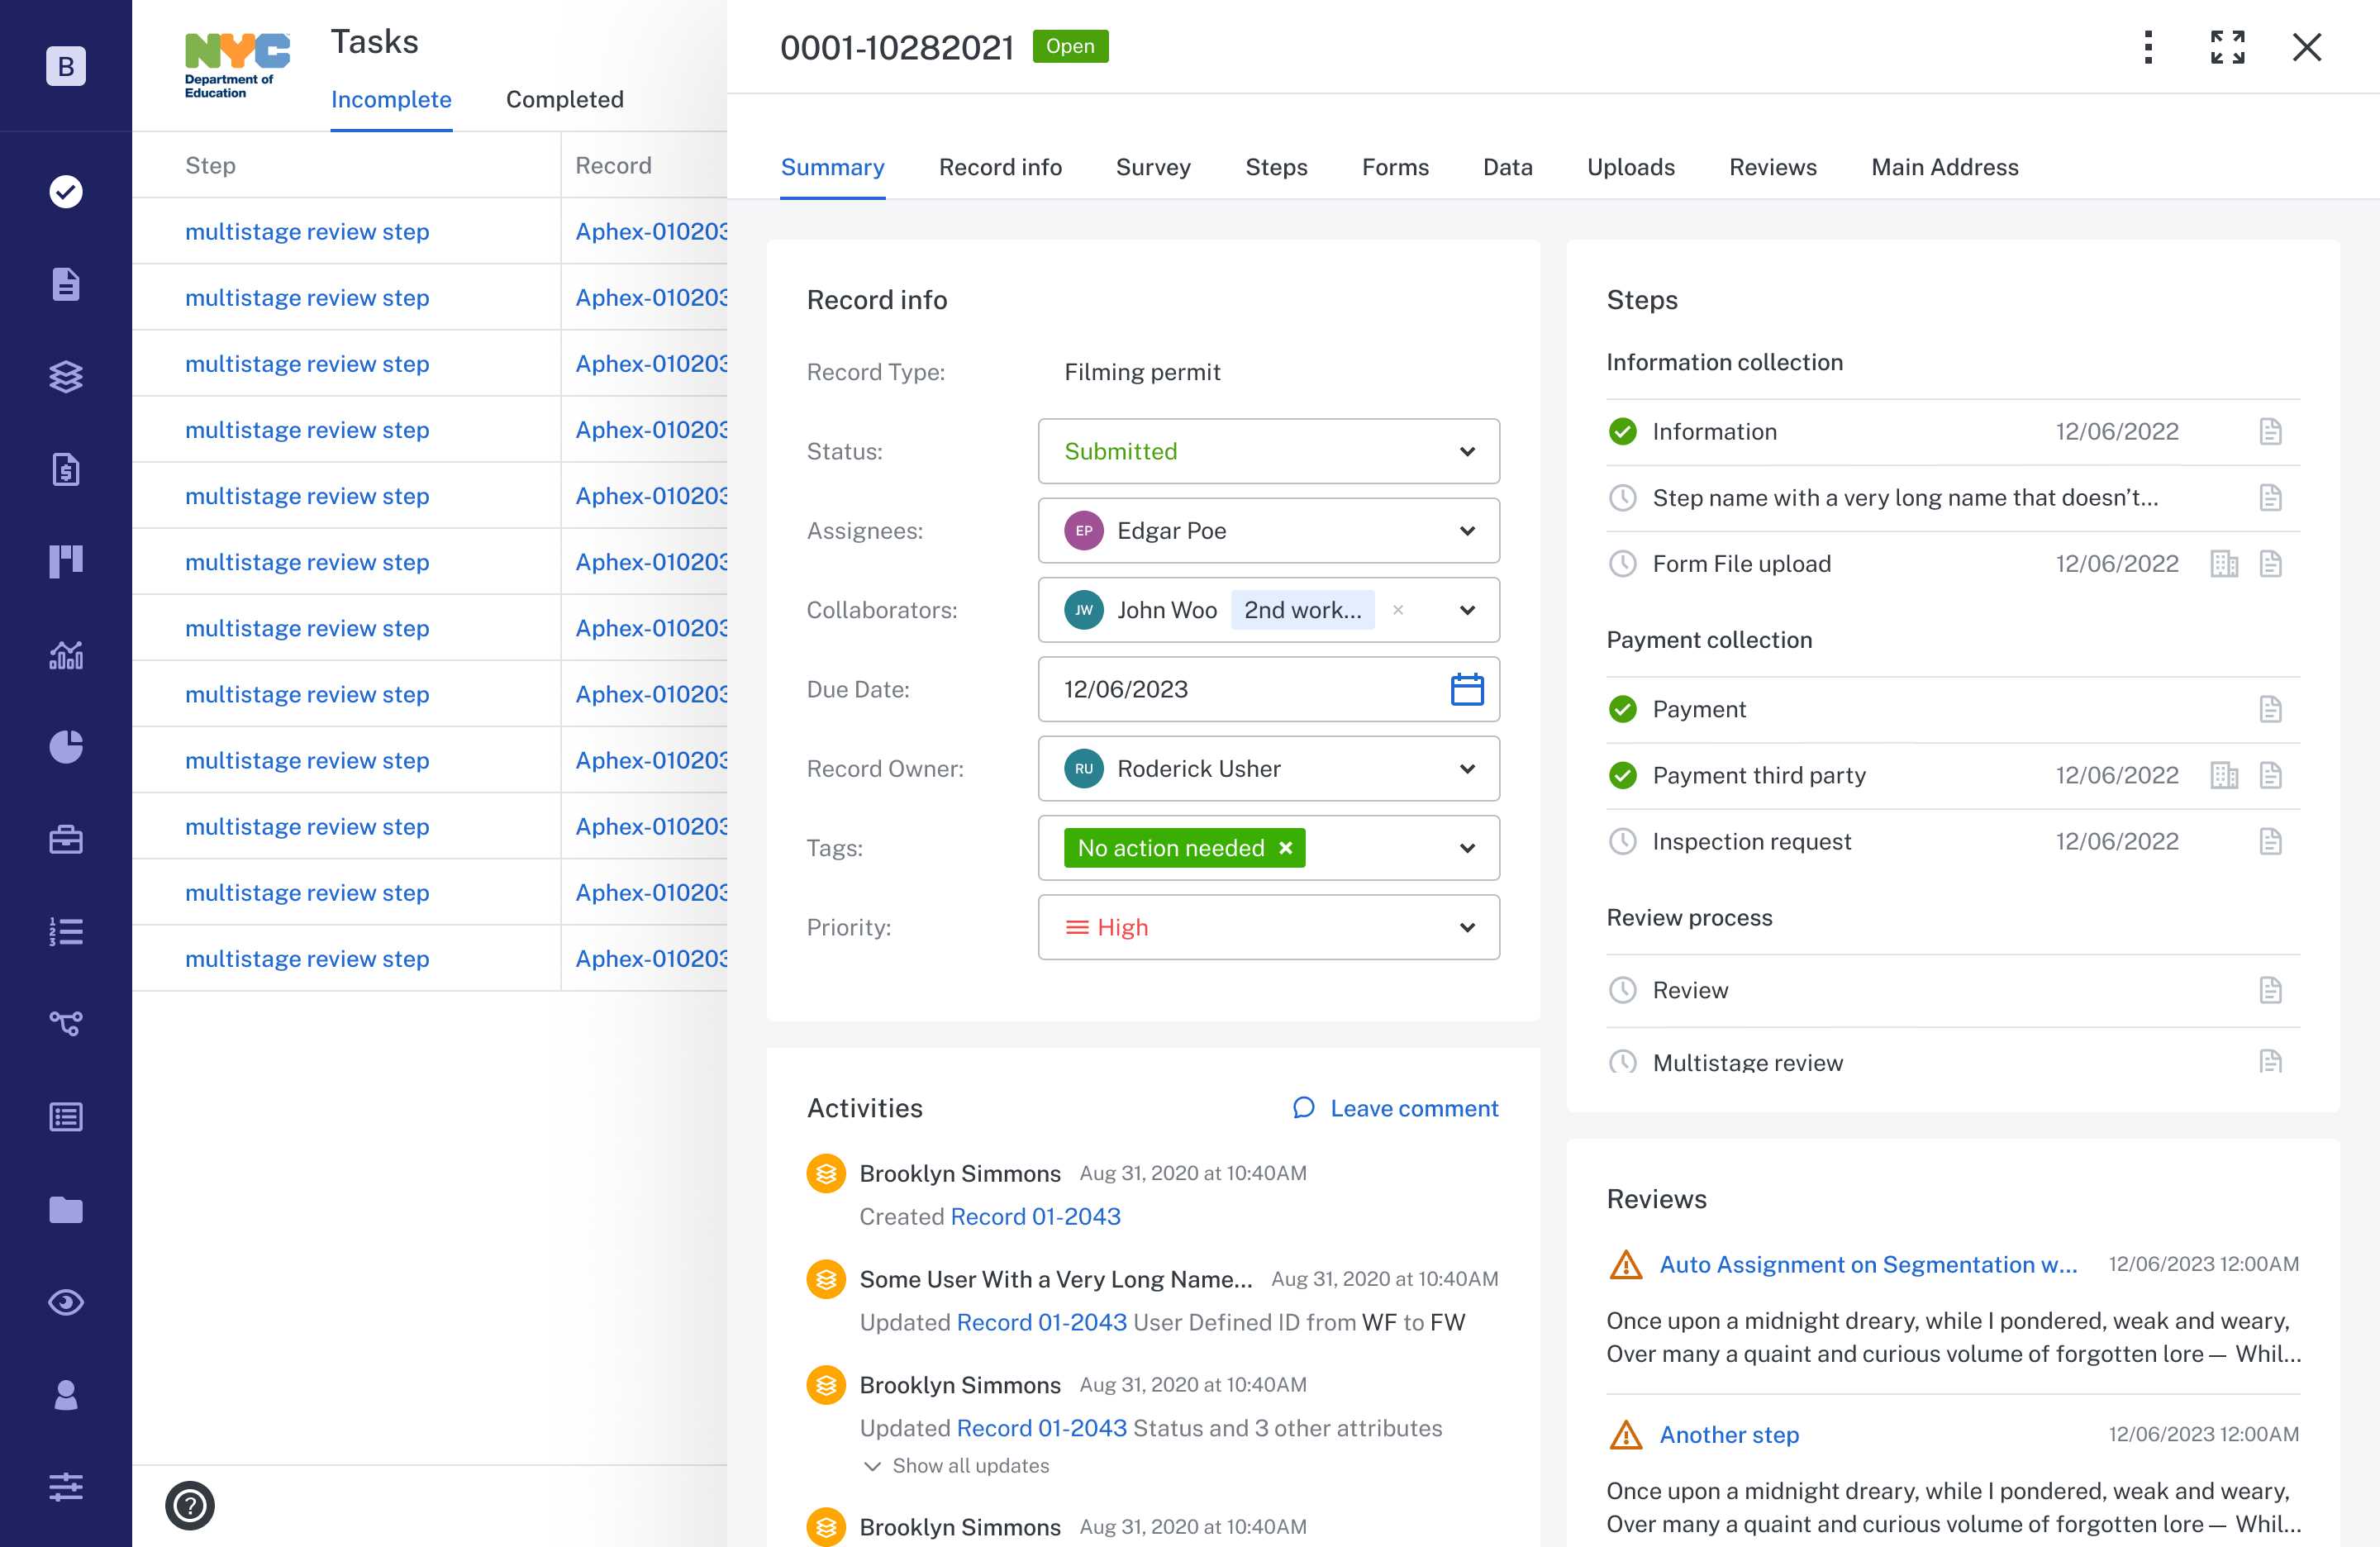
Task: Click the building icon on Form File upload
Action: click(2223, 564)
